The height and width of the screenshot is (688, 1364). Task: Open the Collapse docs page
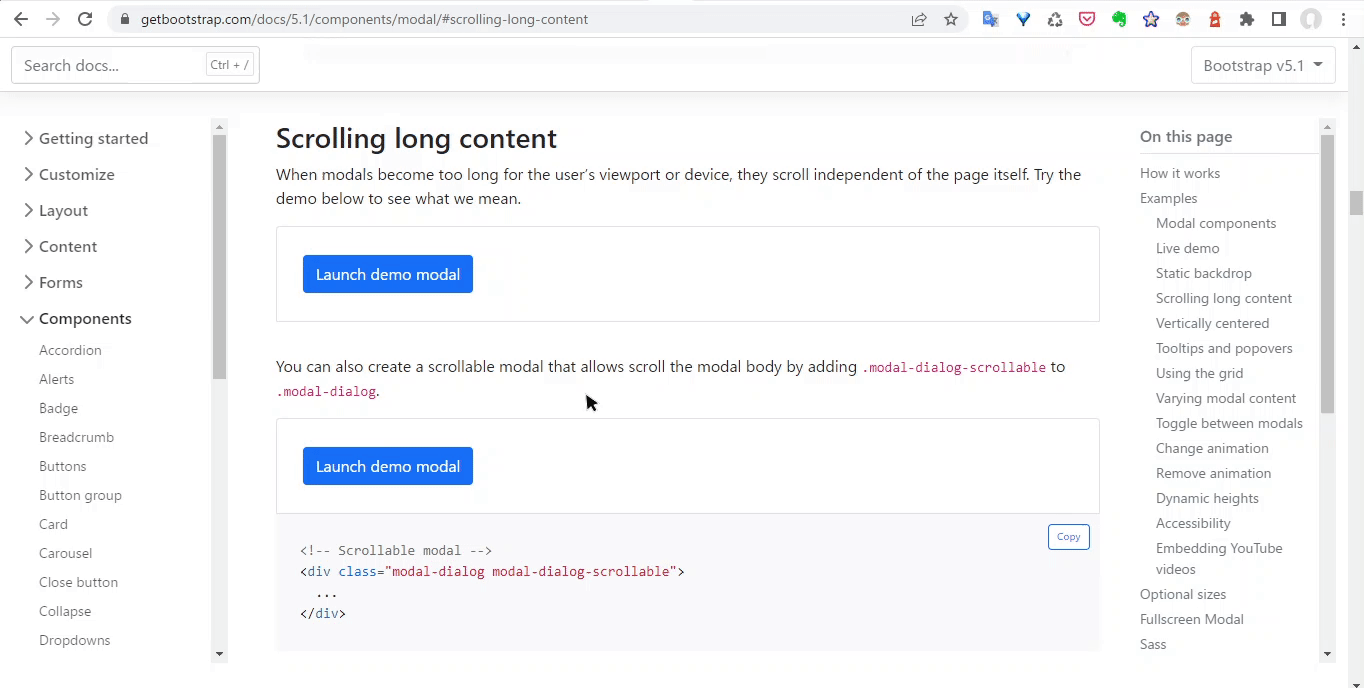pyautogui.click(x=65, y=611)
